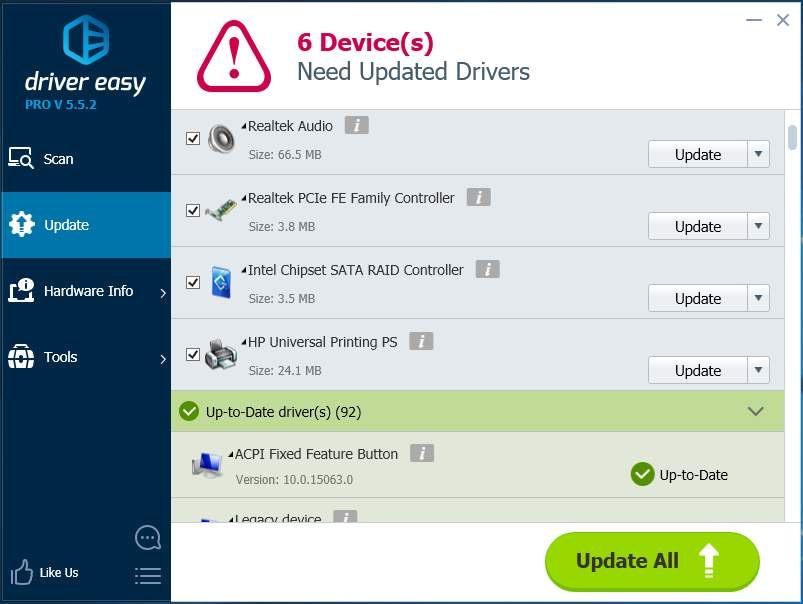Screen dimensions: 803x604
Task: Open info for Intel Chipset SATA RAID Controller
Action: coord(488,269)
